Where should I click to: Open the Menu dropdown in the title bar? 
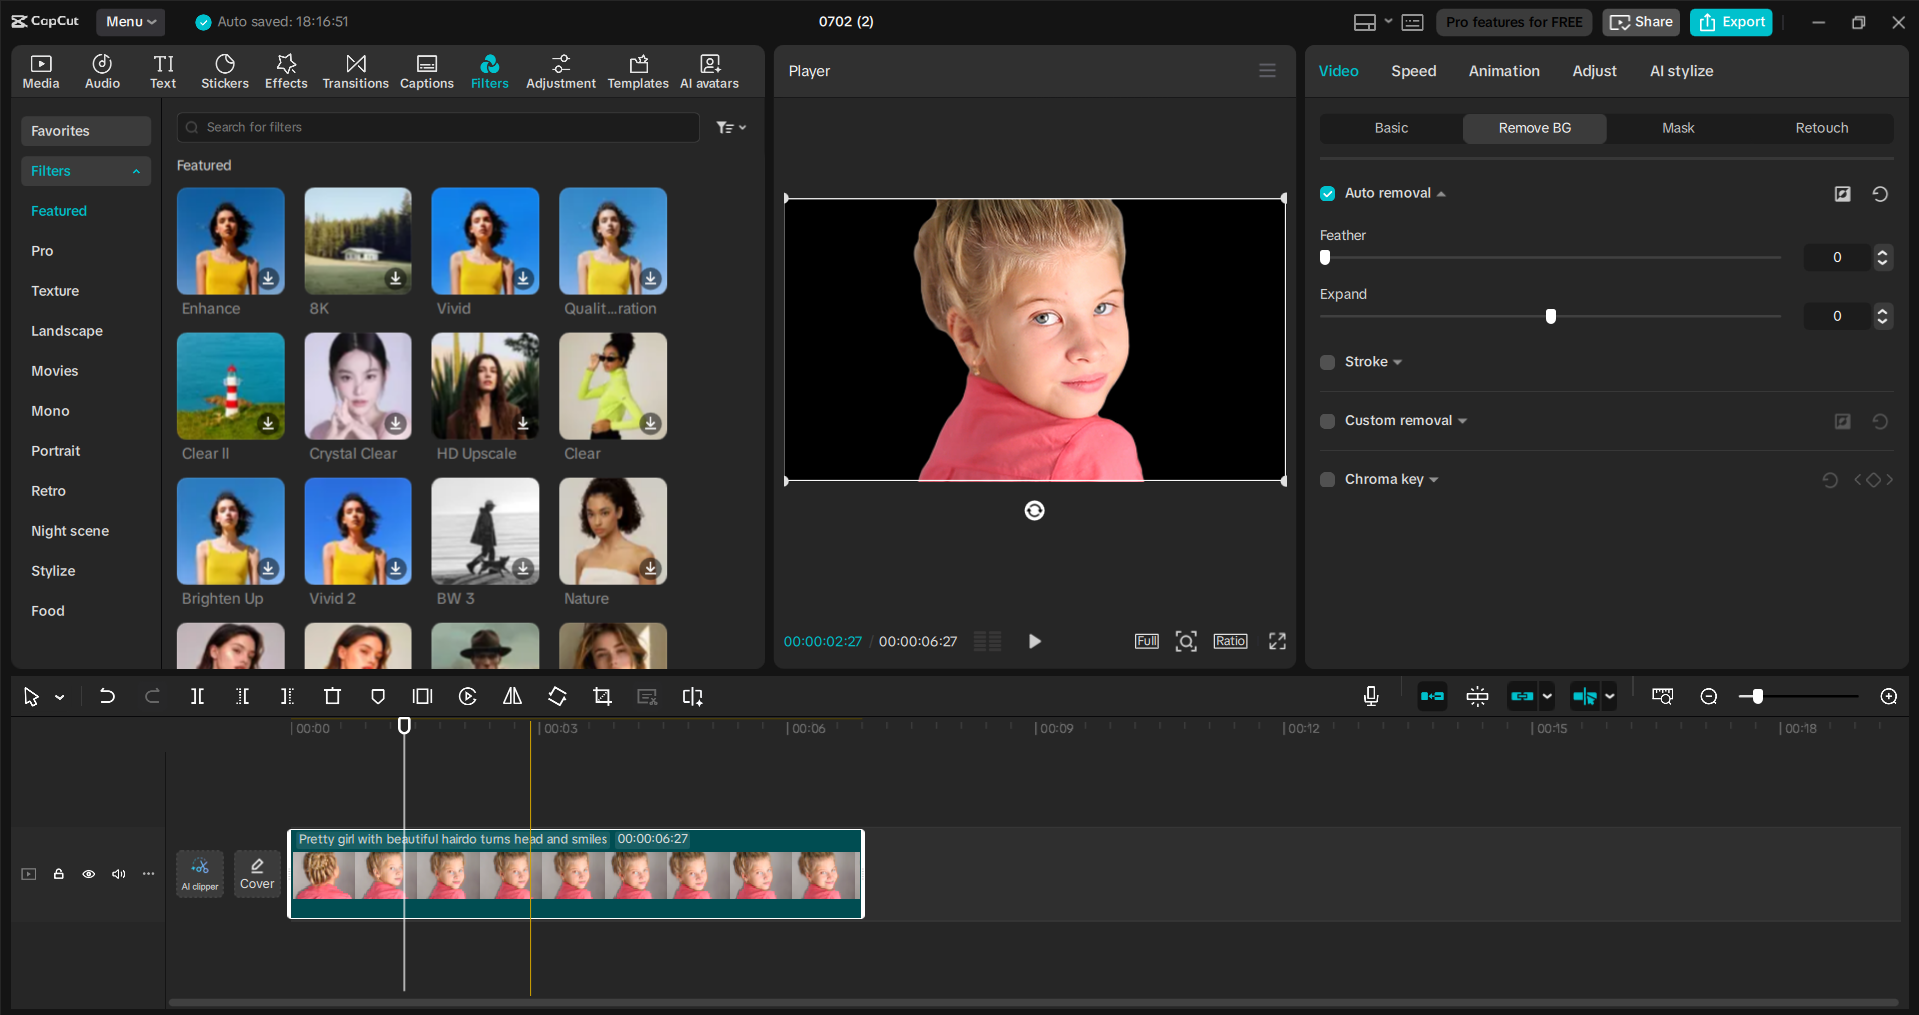click(130, 21)
